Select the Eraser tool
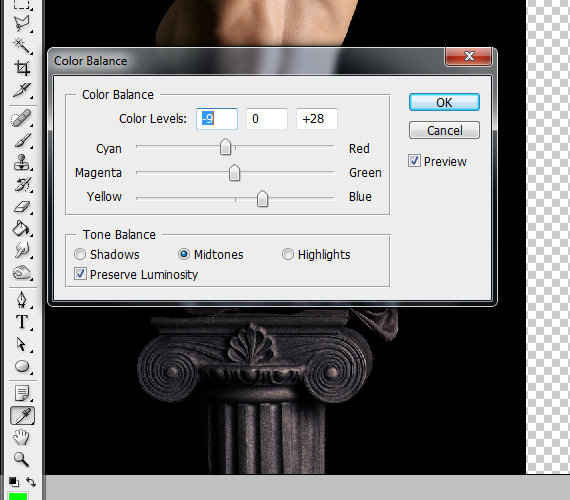 [x=22, y=207]
